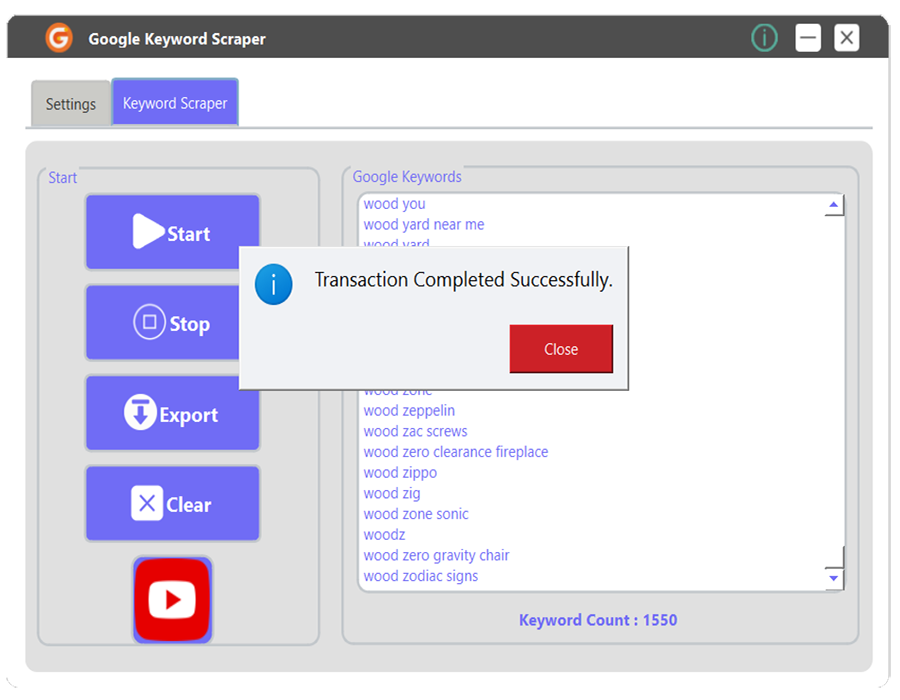The image size is (900, 700).
Task: Open the YouTube channel icon
Action: click(x=172, y=601)
